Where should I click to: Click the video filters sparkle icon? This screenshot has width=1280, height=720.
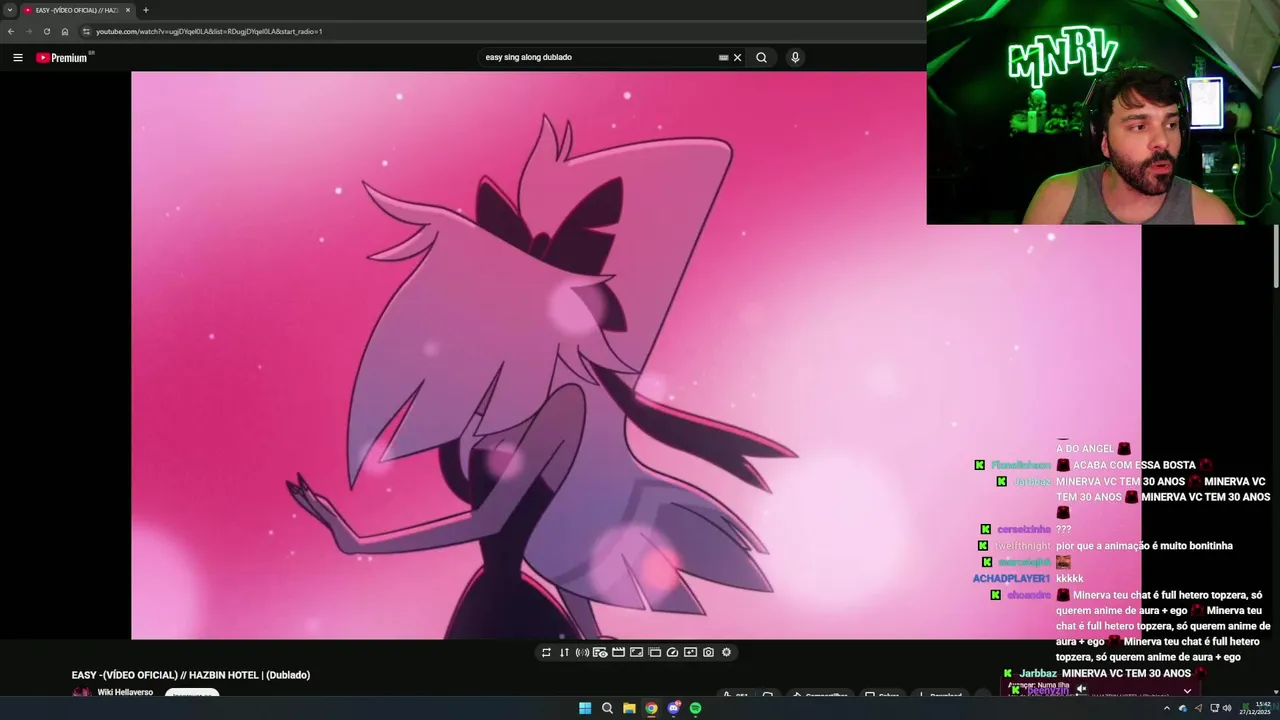(x=690, y=652)
